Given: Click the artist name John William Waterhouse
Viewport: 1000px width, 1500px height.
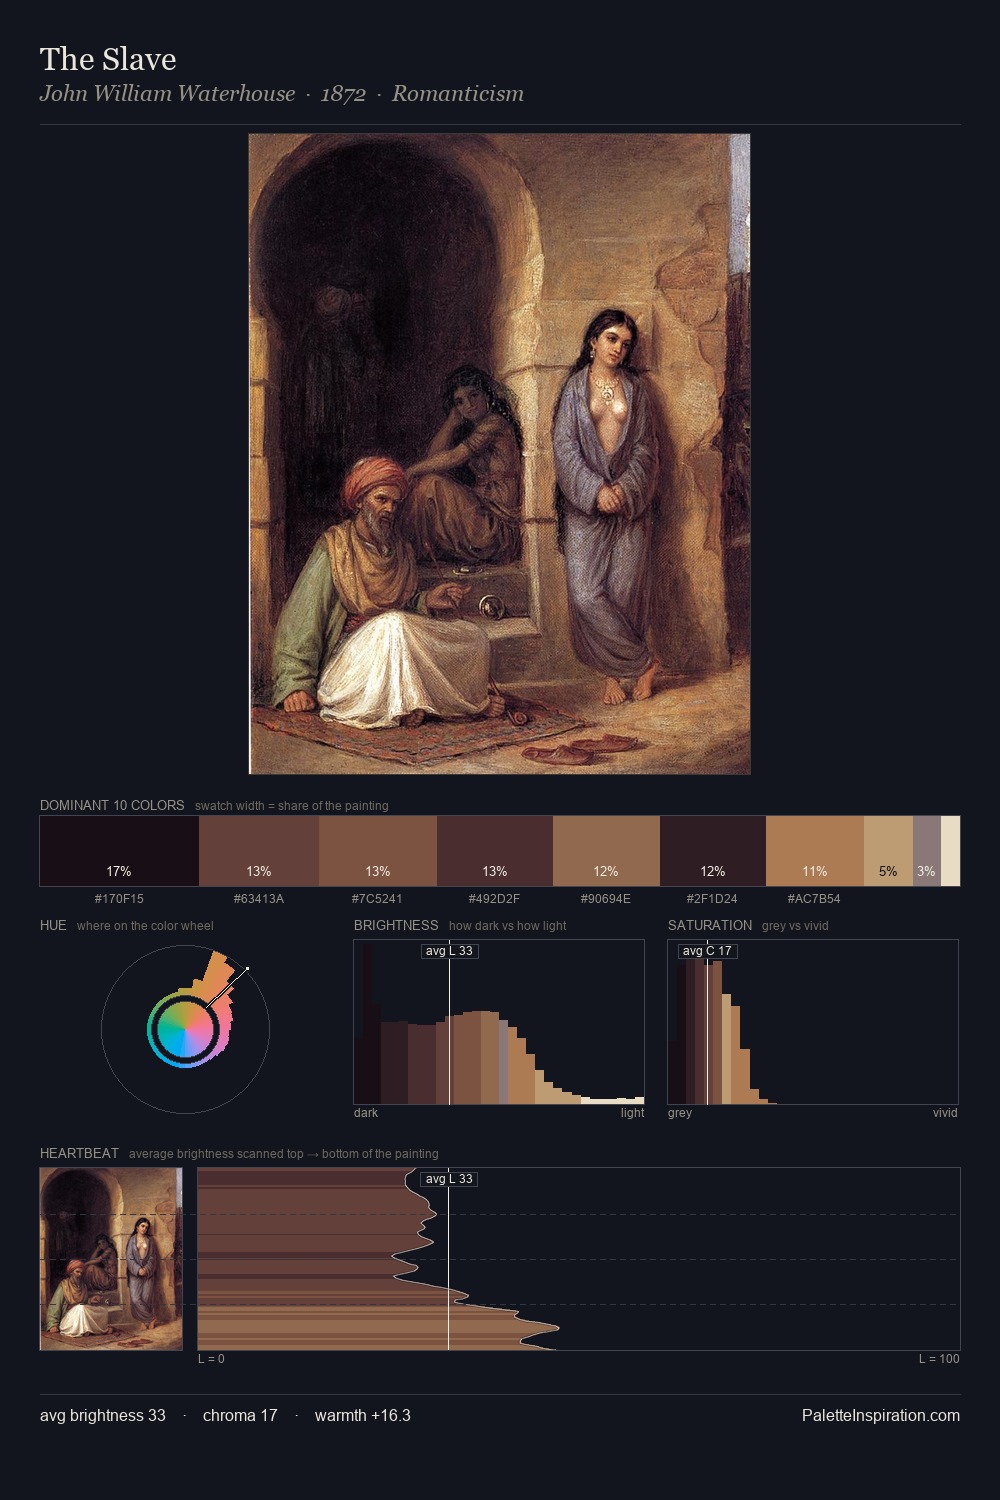Looking at the screenshot, I should pos(168,93).
